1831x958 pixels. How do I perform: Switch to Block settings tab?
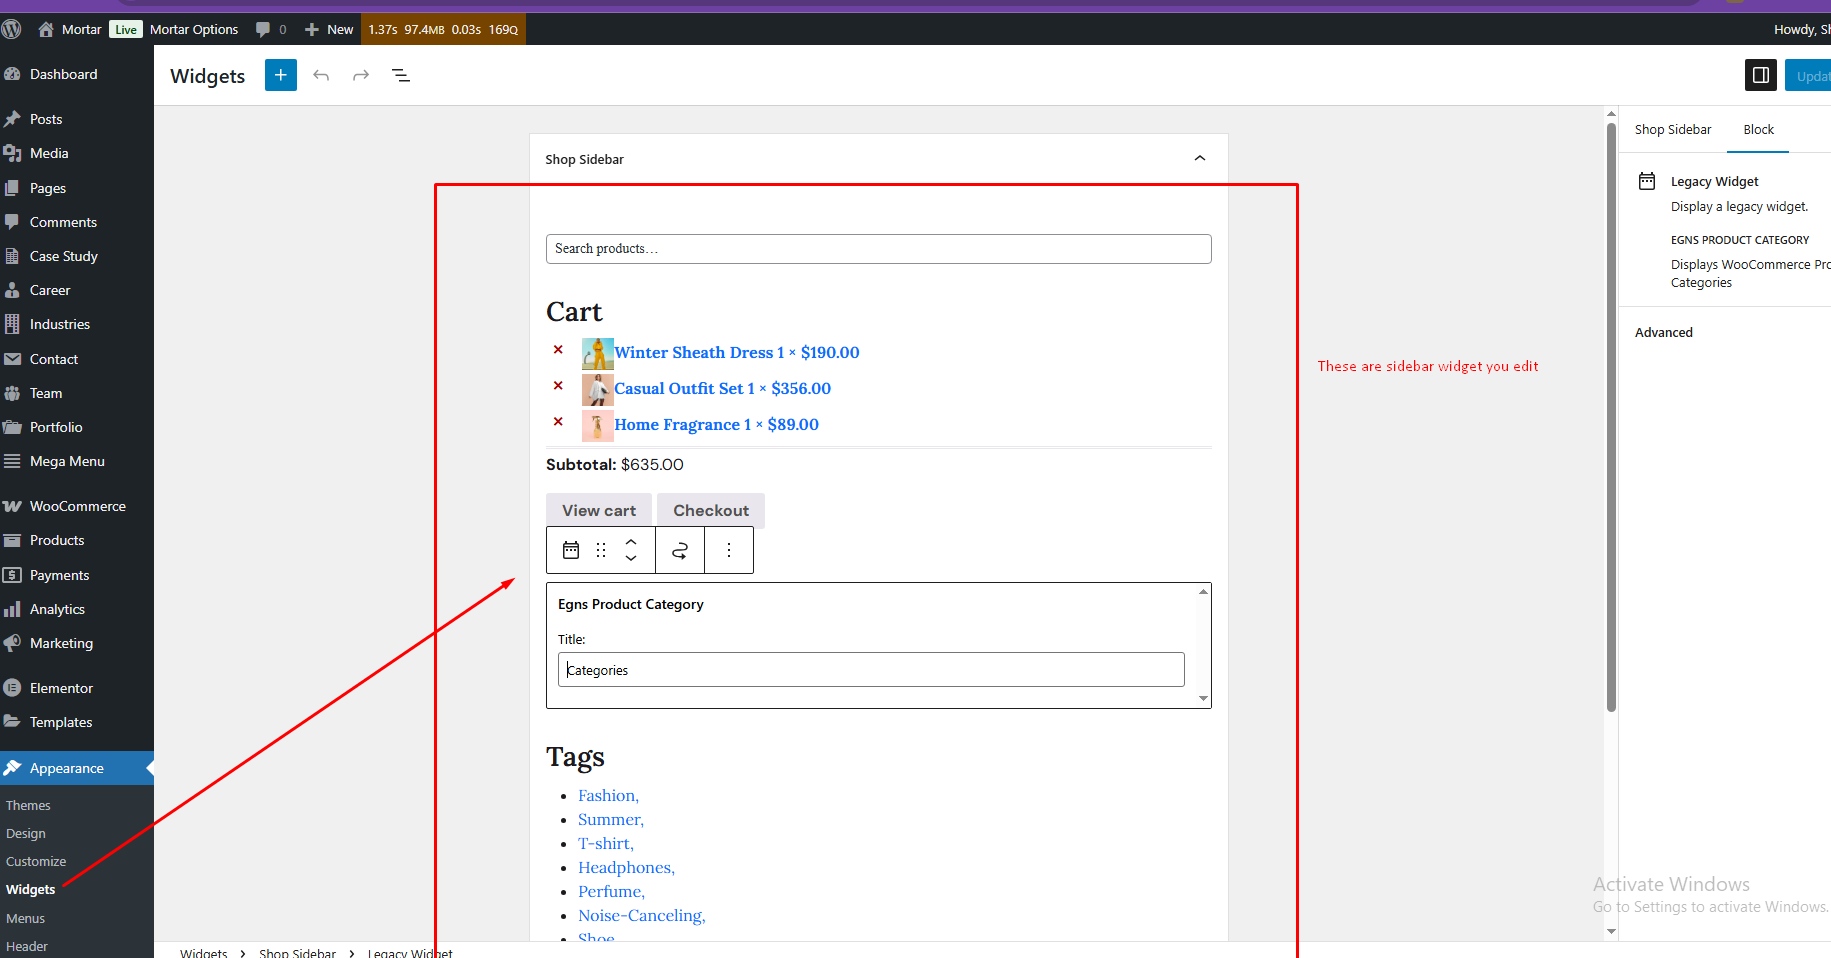point(1758,130)
